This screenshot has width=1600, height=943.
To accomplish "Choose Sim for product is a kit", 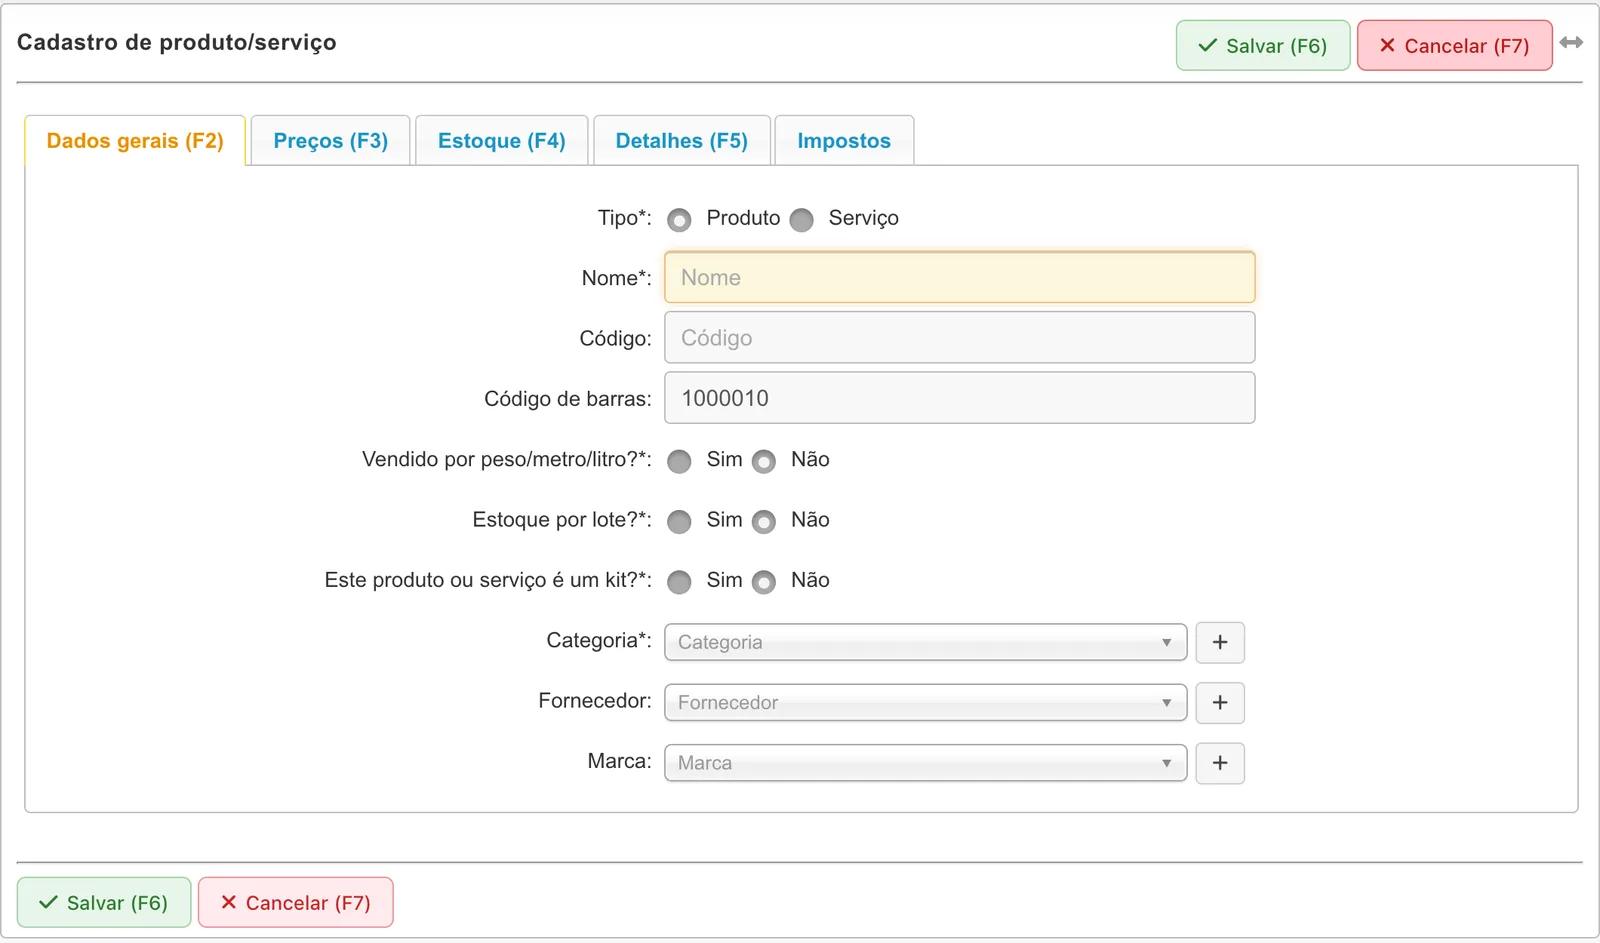I will coord(679,582).
